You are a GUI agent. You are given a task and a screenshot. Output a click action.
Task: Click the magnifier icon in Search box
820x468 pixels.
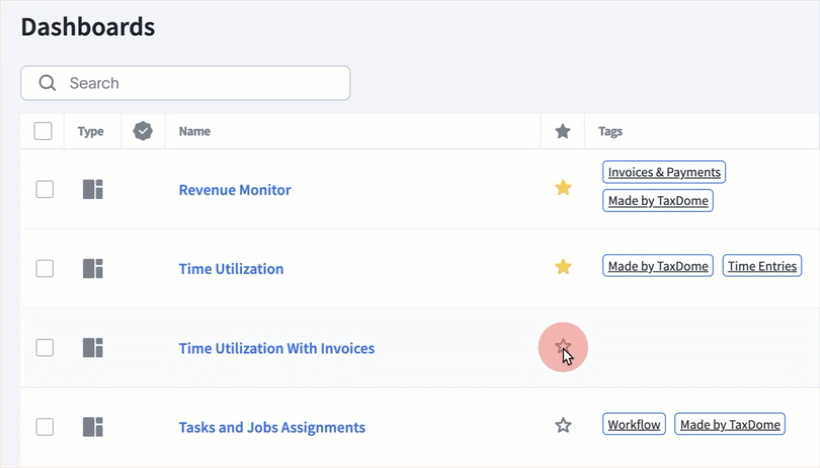(47, 83)
